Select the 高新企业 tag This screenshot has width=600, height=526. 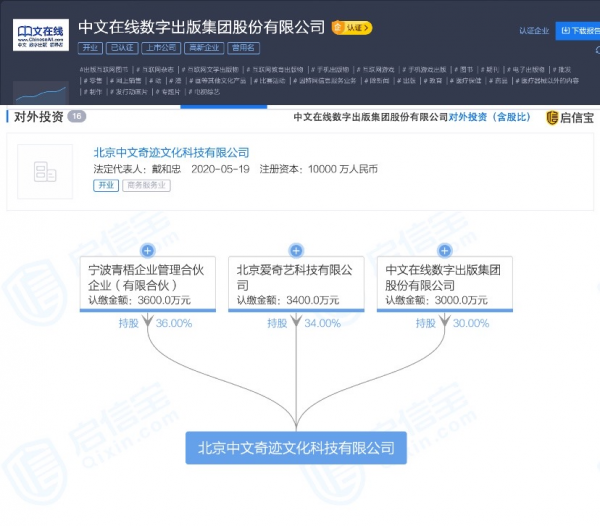204,48
